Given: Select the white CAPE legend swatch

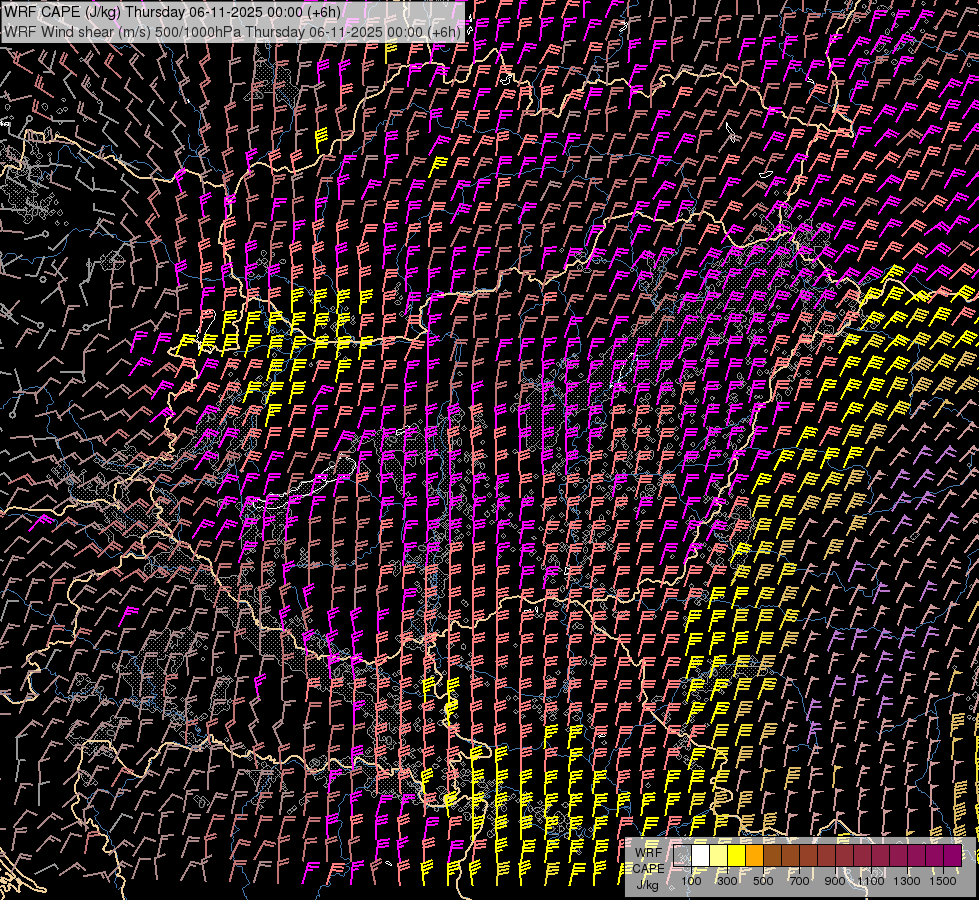Looking at the screenshot, I should (701, 855).
